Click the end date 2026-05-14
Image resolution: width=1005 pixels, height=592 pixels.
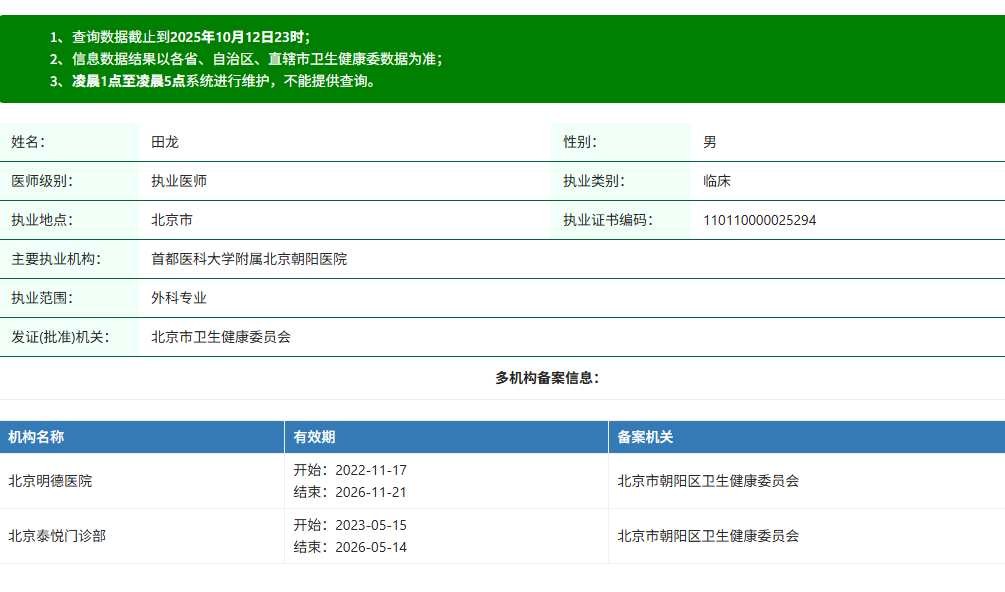click(370, 547)
